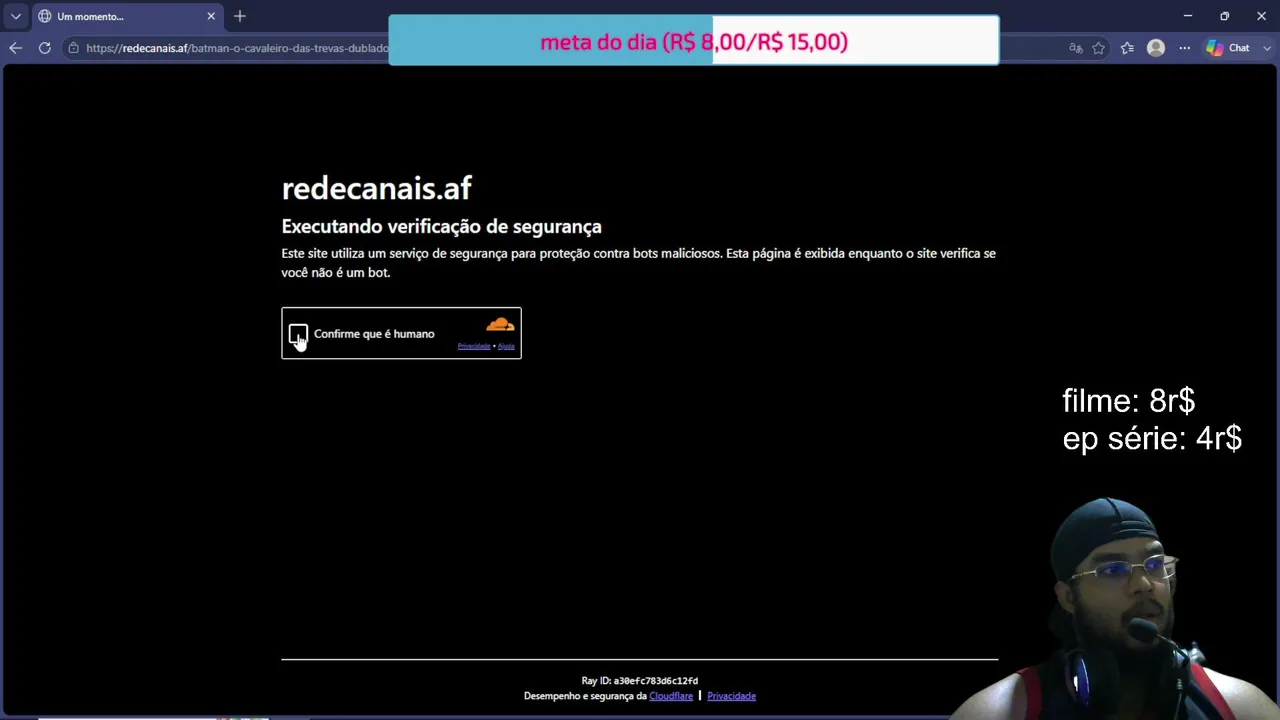1280x720 pixels.
Task: Go back using the browser back arrow
Action: click(x=15, y=48)
